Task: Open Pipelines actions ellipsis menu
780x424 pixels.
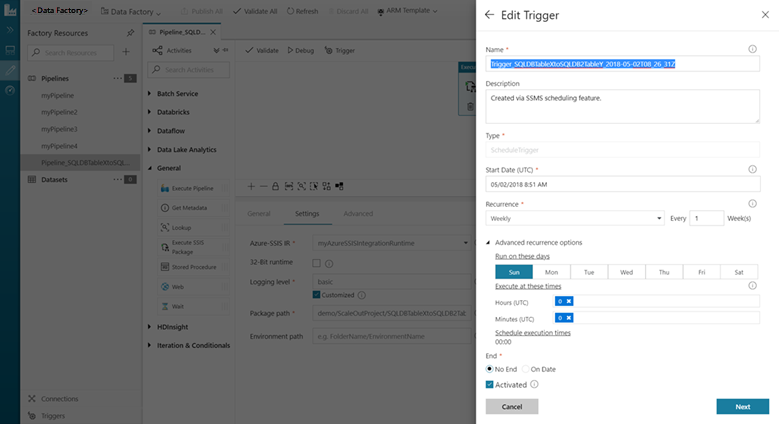Action: [117, 78]
